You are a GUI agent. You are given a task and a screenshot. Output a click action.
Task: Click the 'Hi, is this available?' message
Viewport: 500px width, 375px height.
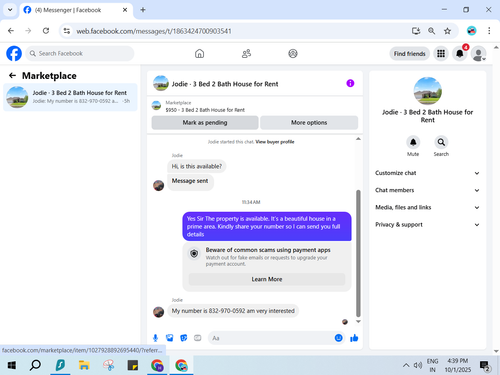click(x=197, y=166)
